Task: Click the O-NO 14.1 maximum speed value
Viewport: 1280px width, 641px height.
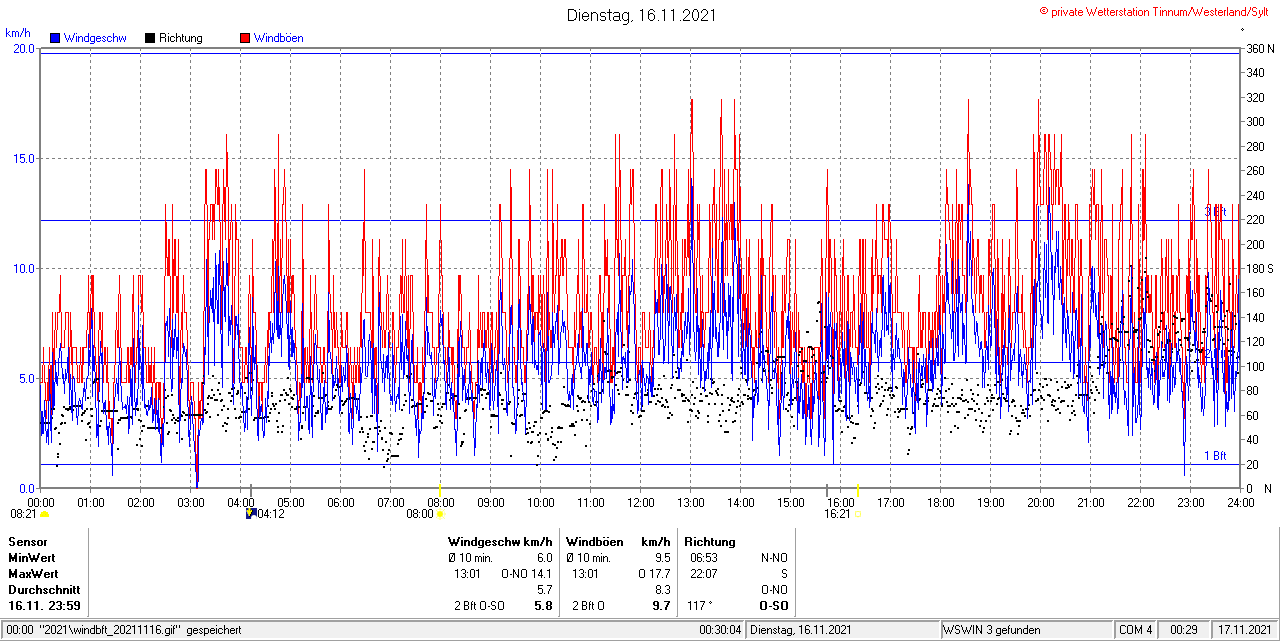Action: coord(525,574)
